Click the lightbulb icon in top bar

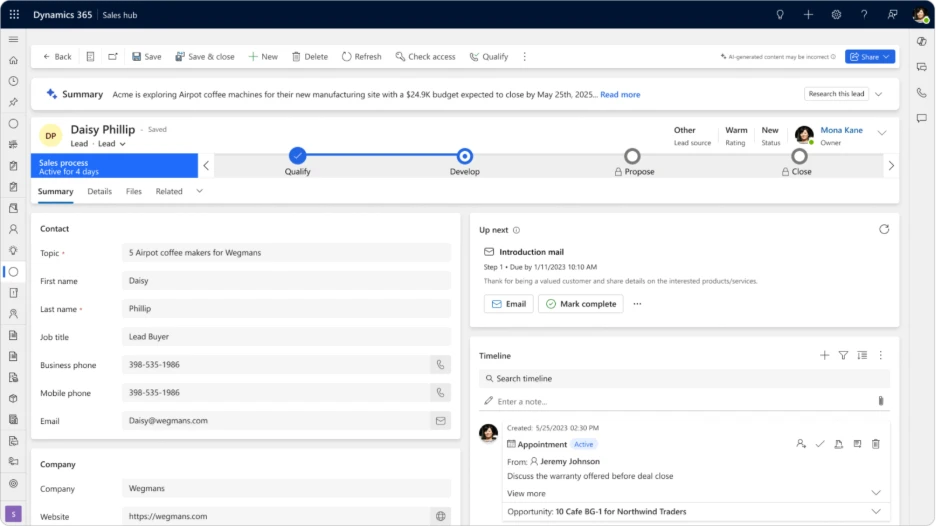tap(780, 15)
